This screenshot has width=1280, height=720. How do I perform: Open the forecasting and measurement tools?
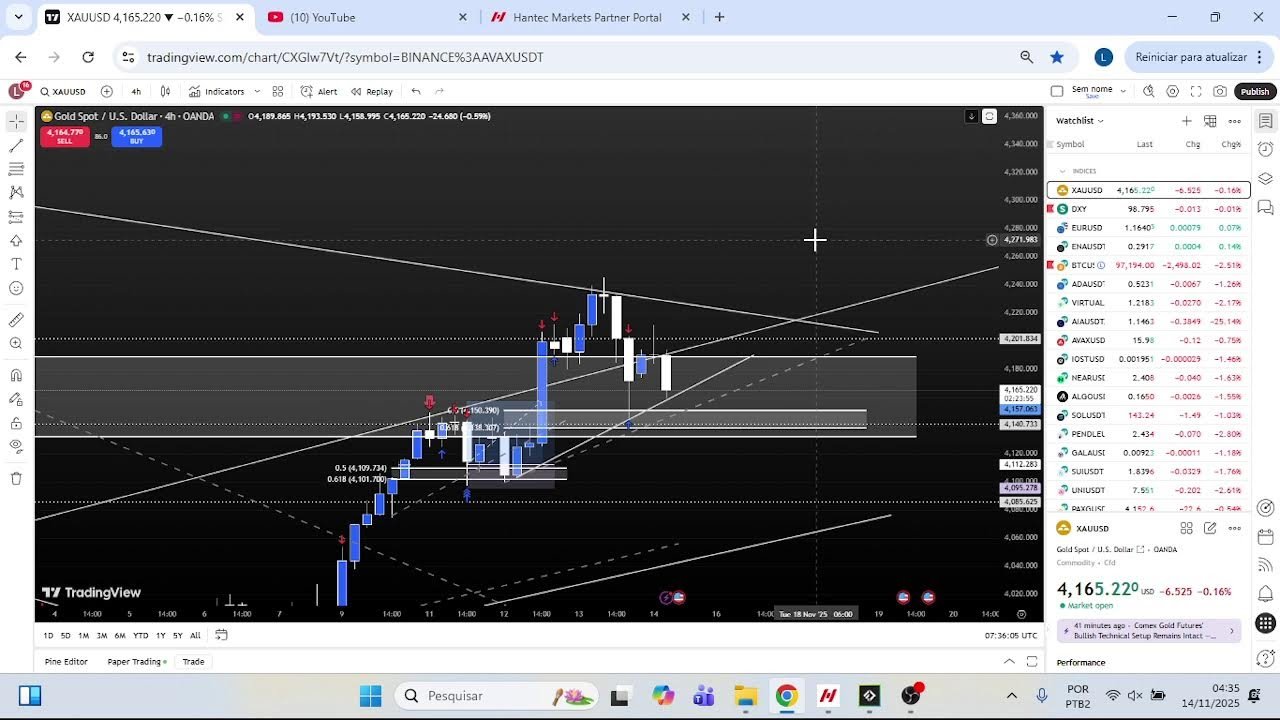tap(16, 216)
